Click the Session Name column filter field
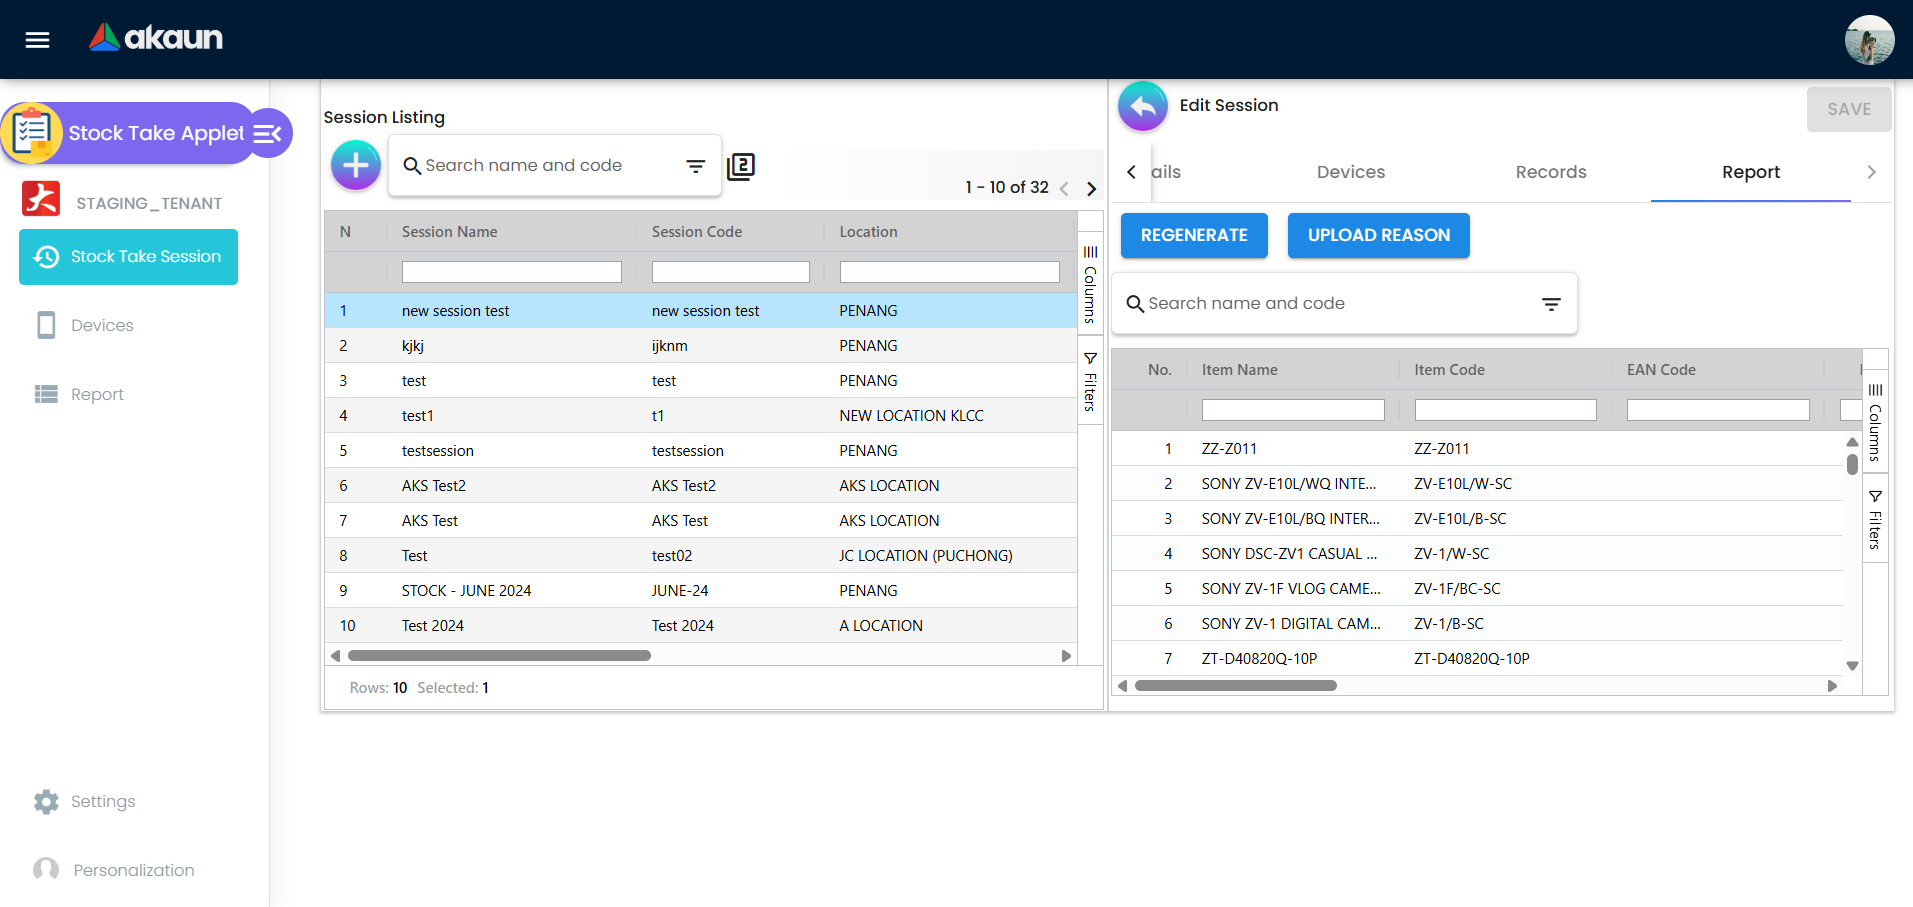Image resolution: width=1913 pixels, height=907 pixels. 511,272
